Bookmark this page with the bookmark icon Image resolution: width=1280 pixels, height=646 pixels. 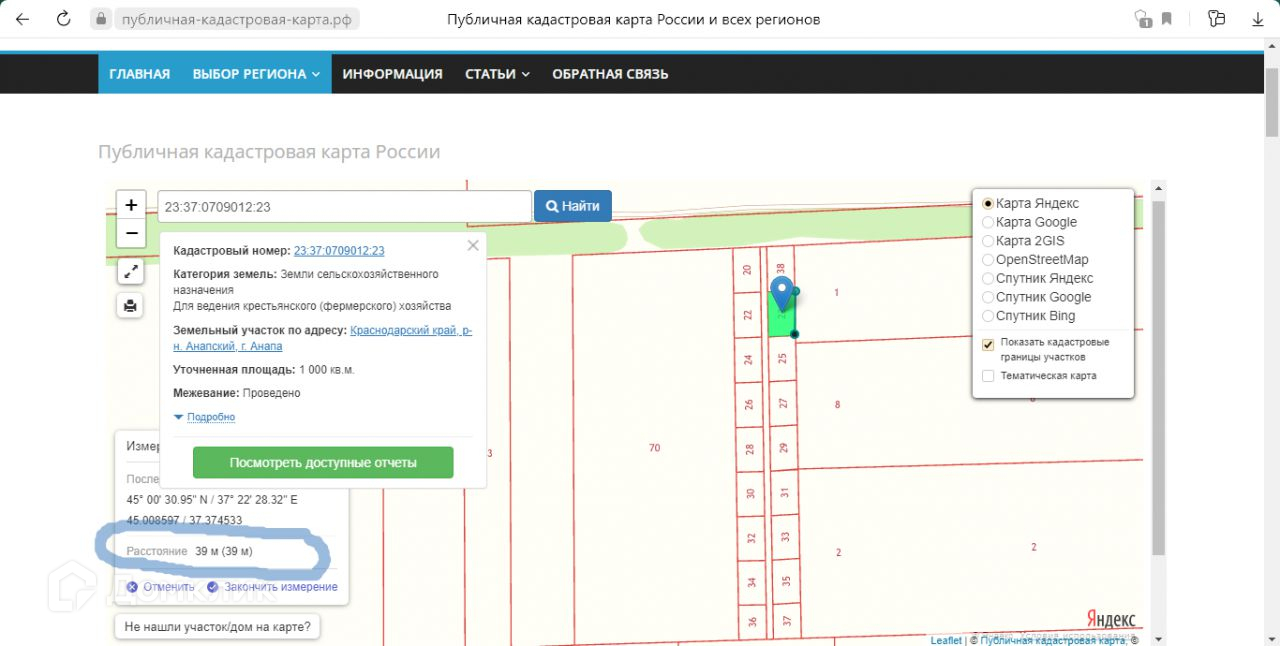click(x=1167, y=19)
